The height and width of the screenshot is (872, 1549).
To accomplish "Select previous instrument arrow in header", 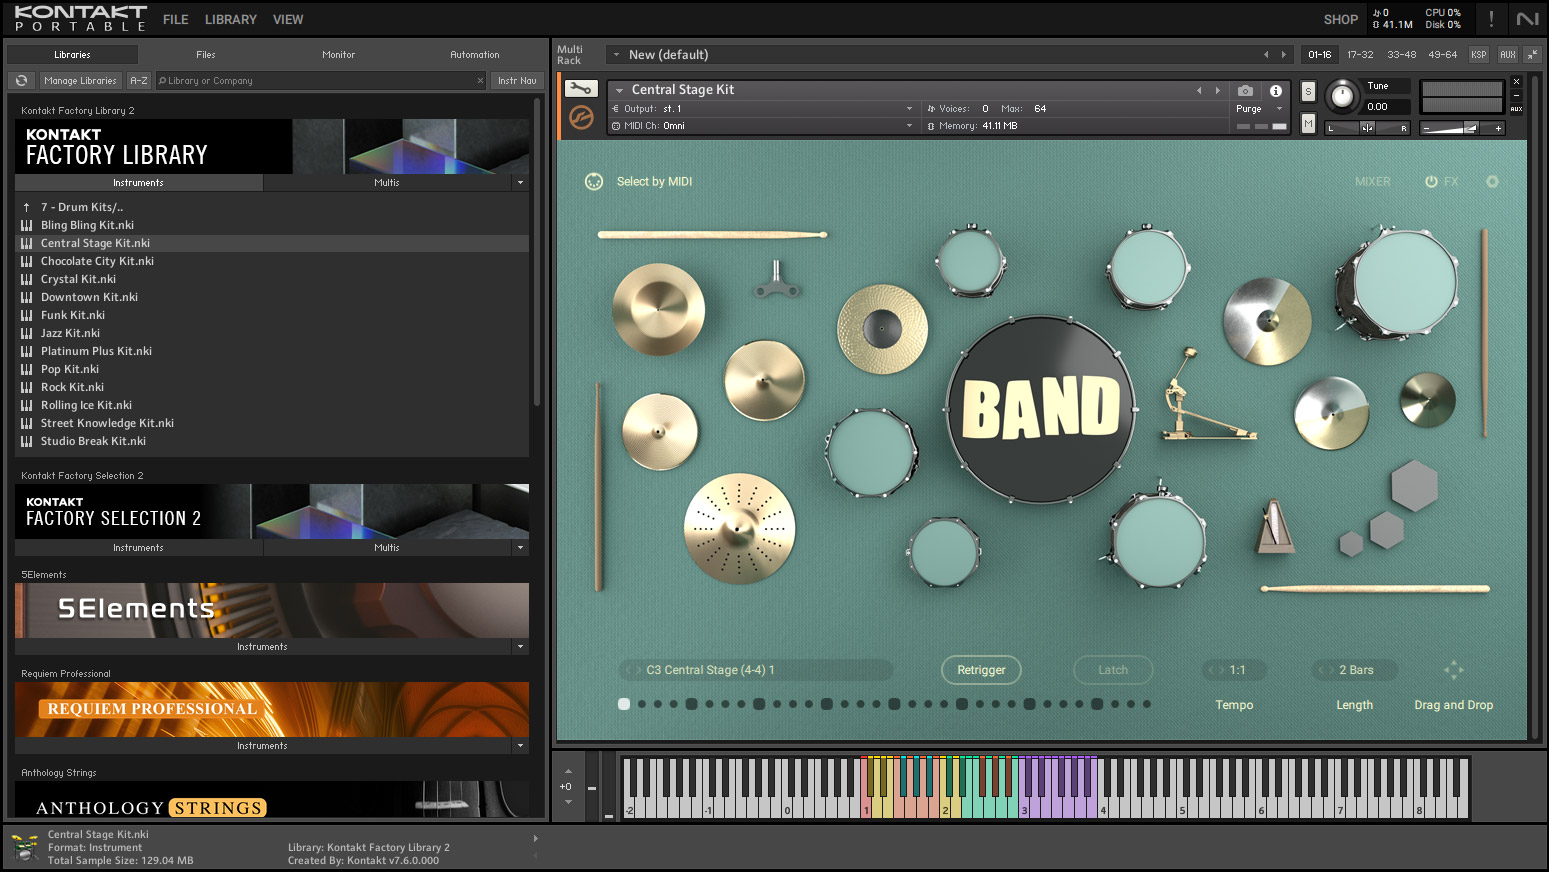I will pos(1199,90).
